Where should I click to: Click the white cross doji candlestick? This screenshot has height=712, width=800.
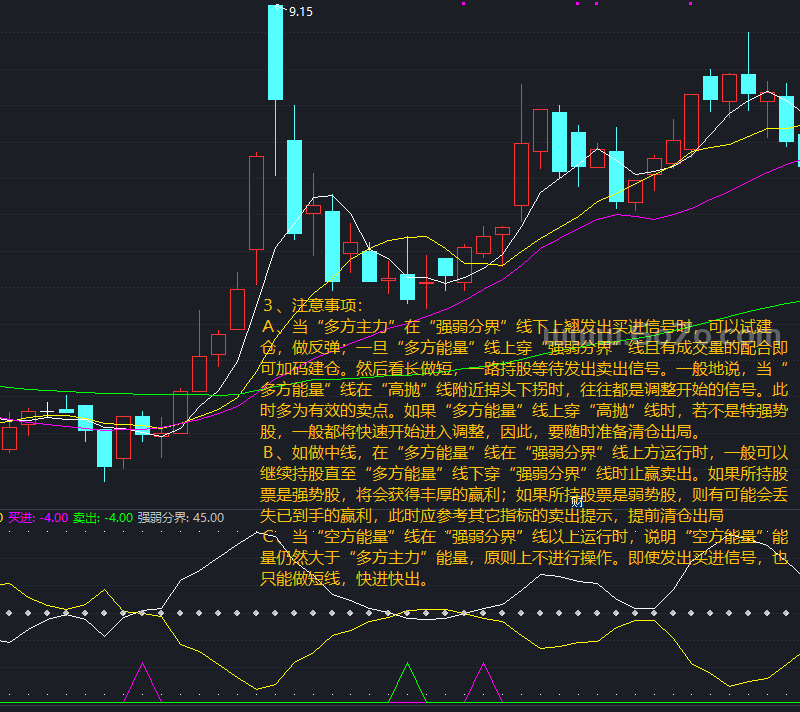47,410
